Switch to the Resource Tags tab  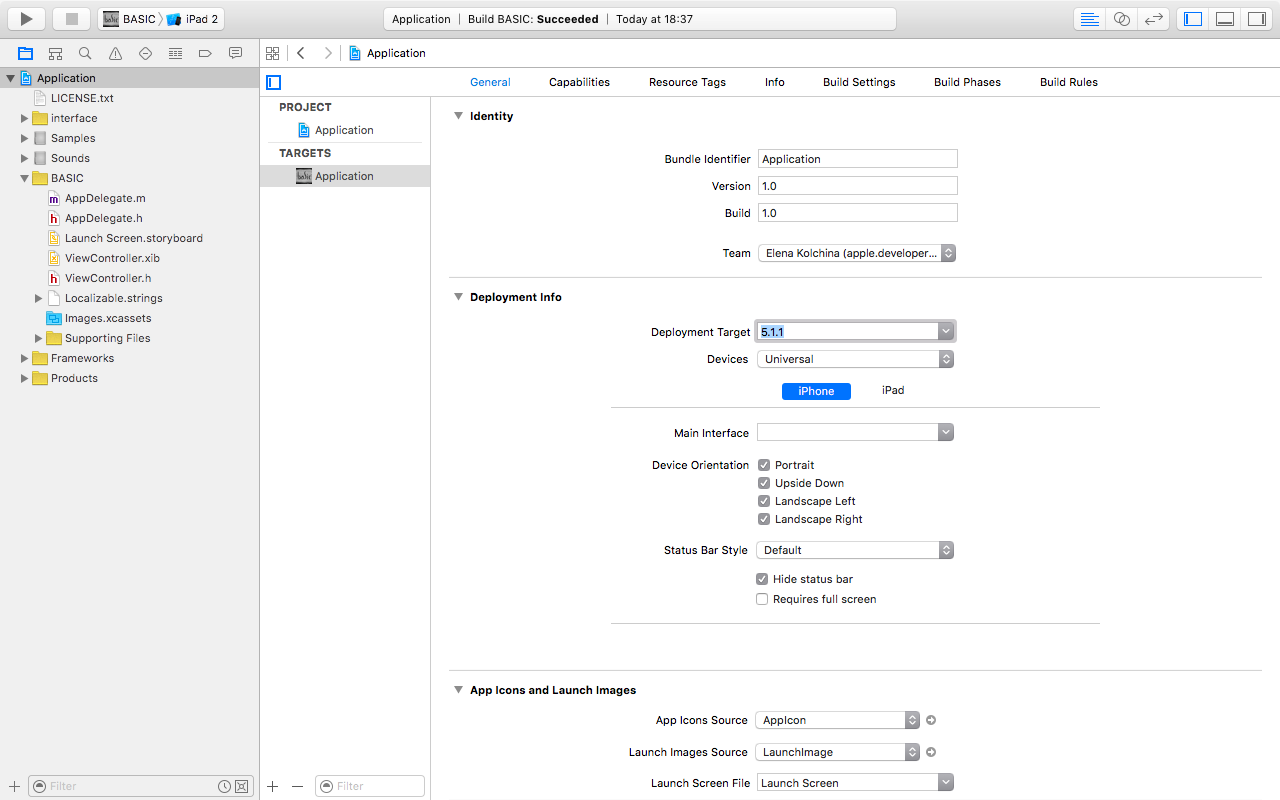[687, 82]
